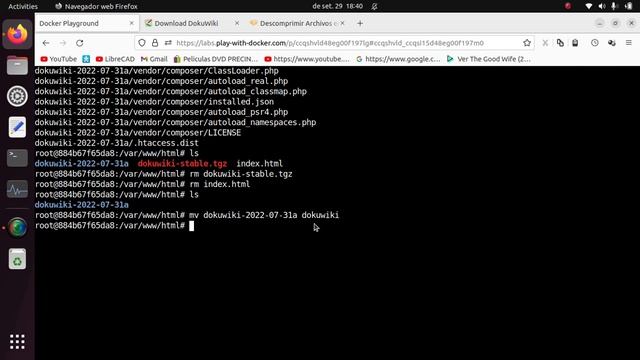Open Firefox hamburger application menu
The width and height of the screenshot is (640, 360).
(629, 43)
